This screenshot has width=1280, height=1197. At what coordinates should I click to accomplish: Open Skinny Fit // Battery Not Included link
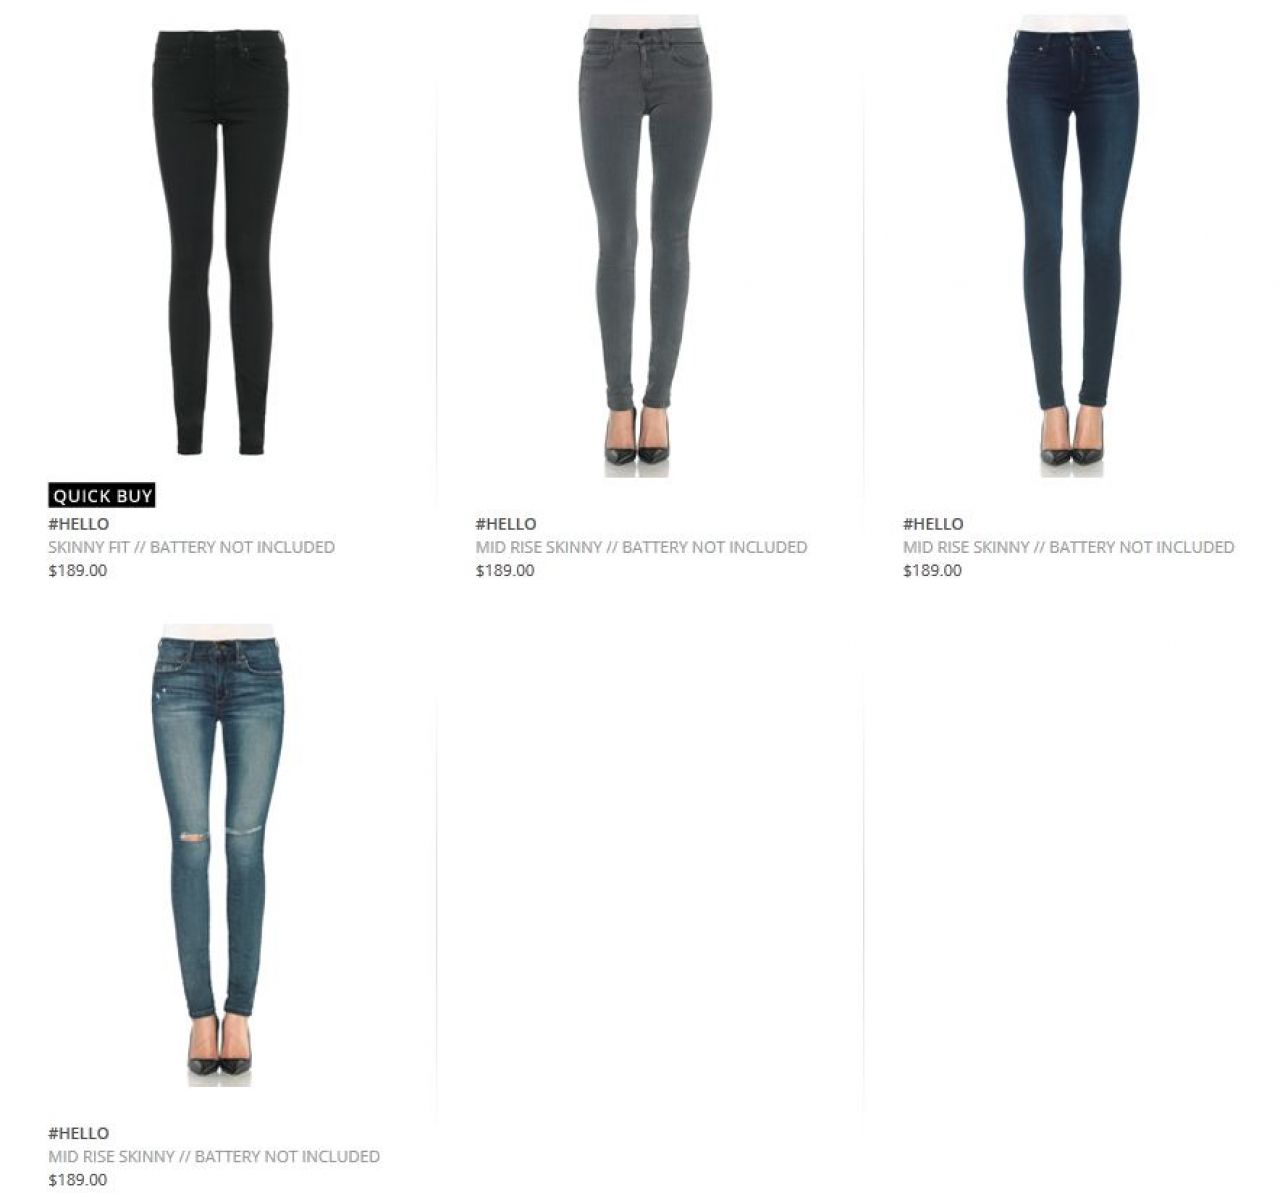[191, 547]
